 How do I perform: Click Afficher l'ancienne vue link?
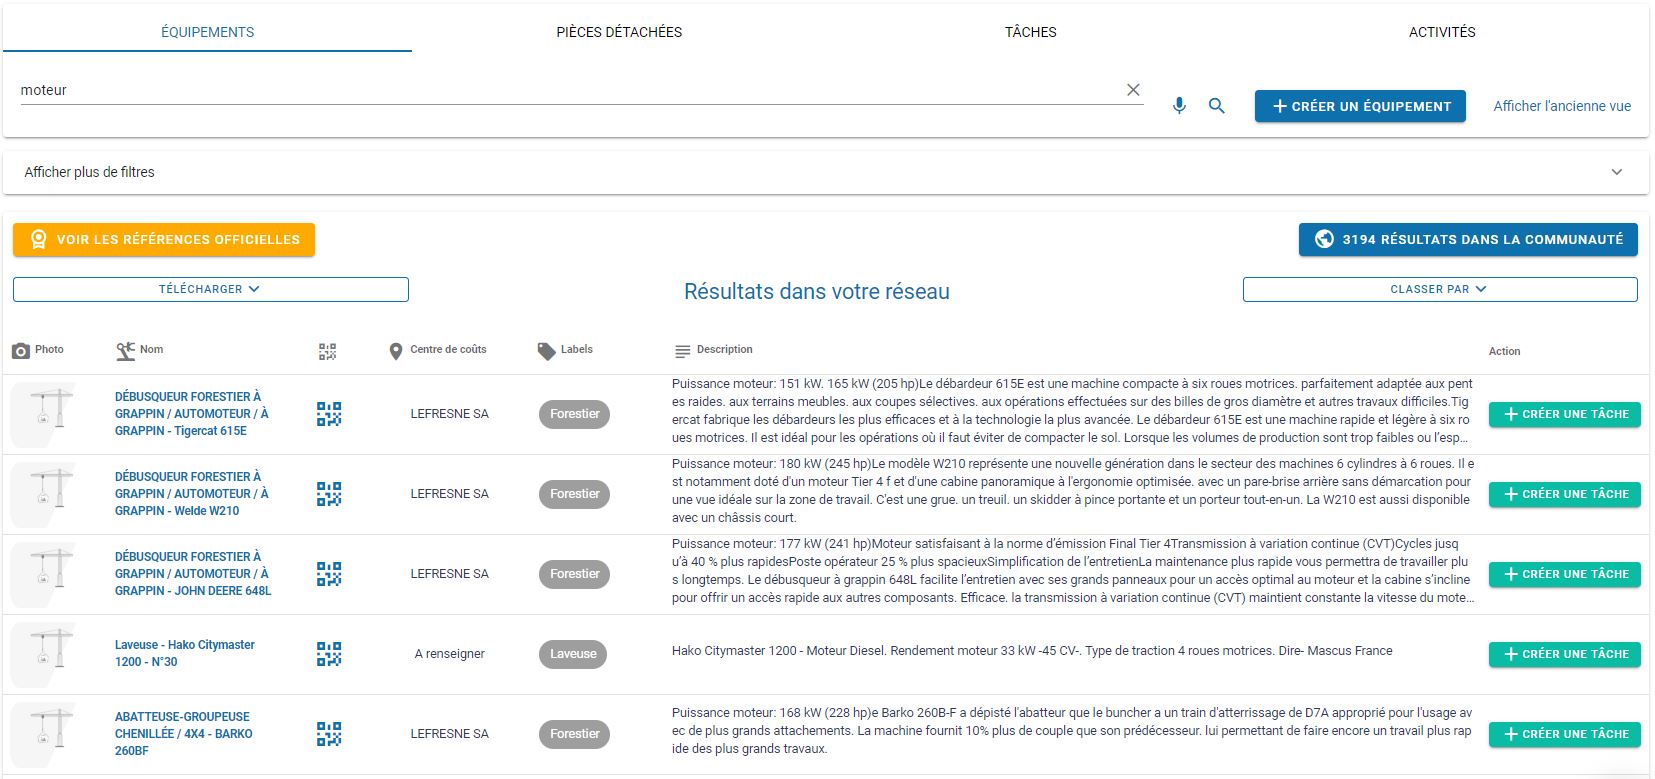1562,106
